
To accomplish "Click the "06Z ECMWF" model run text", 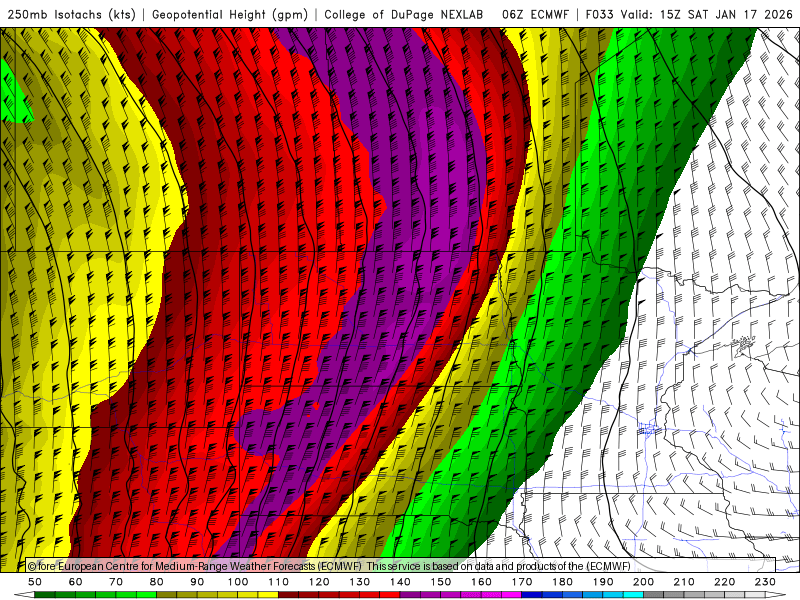I will tap(535, 14).
